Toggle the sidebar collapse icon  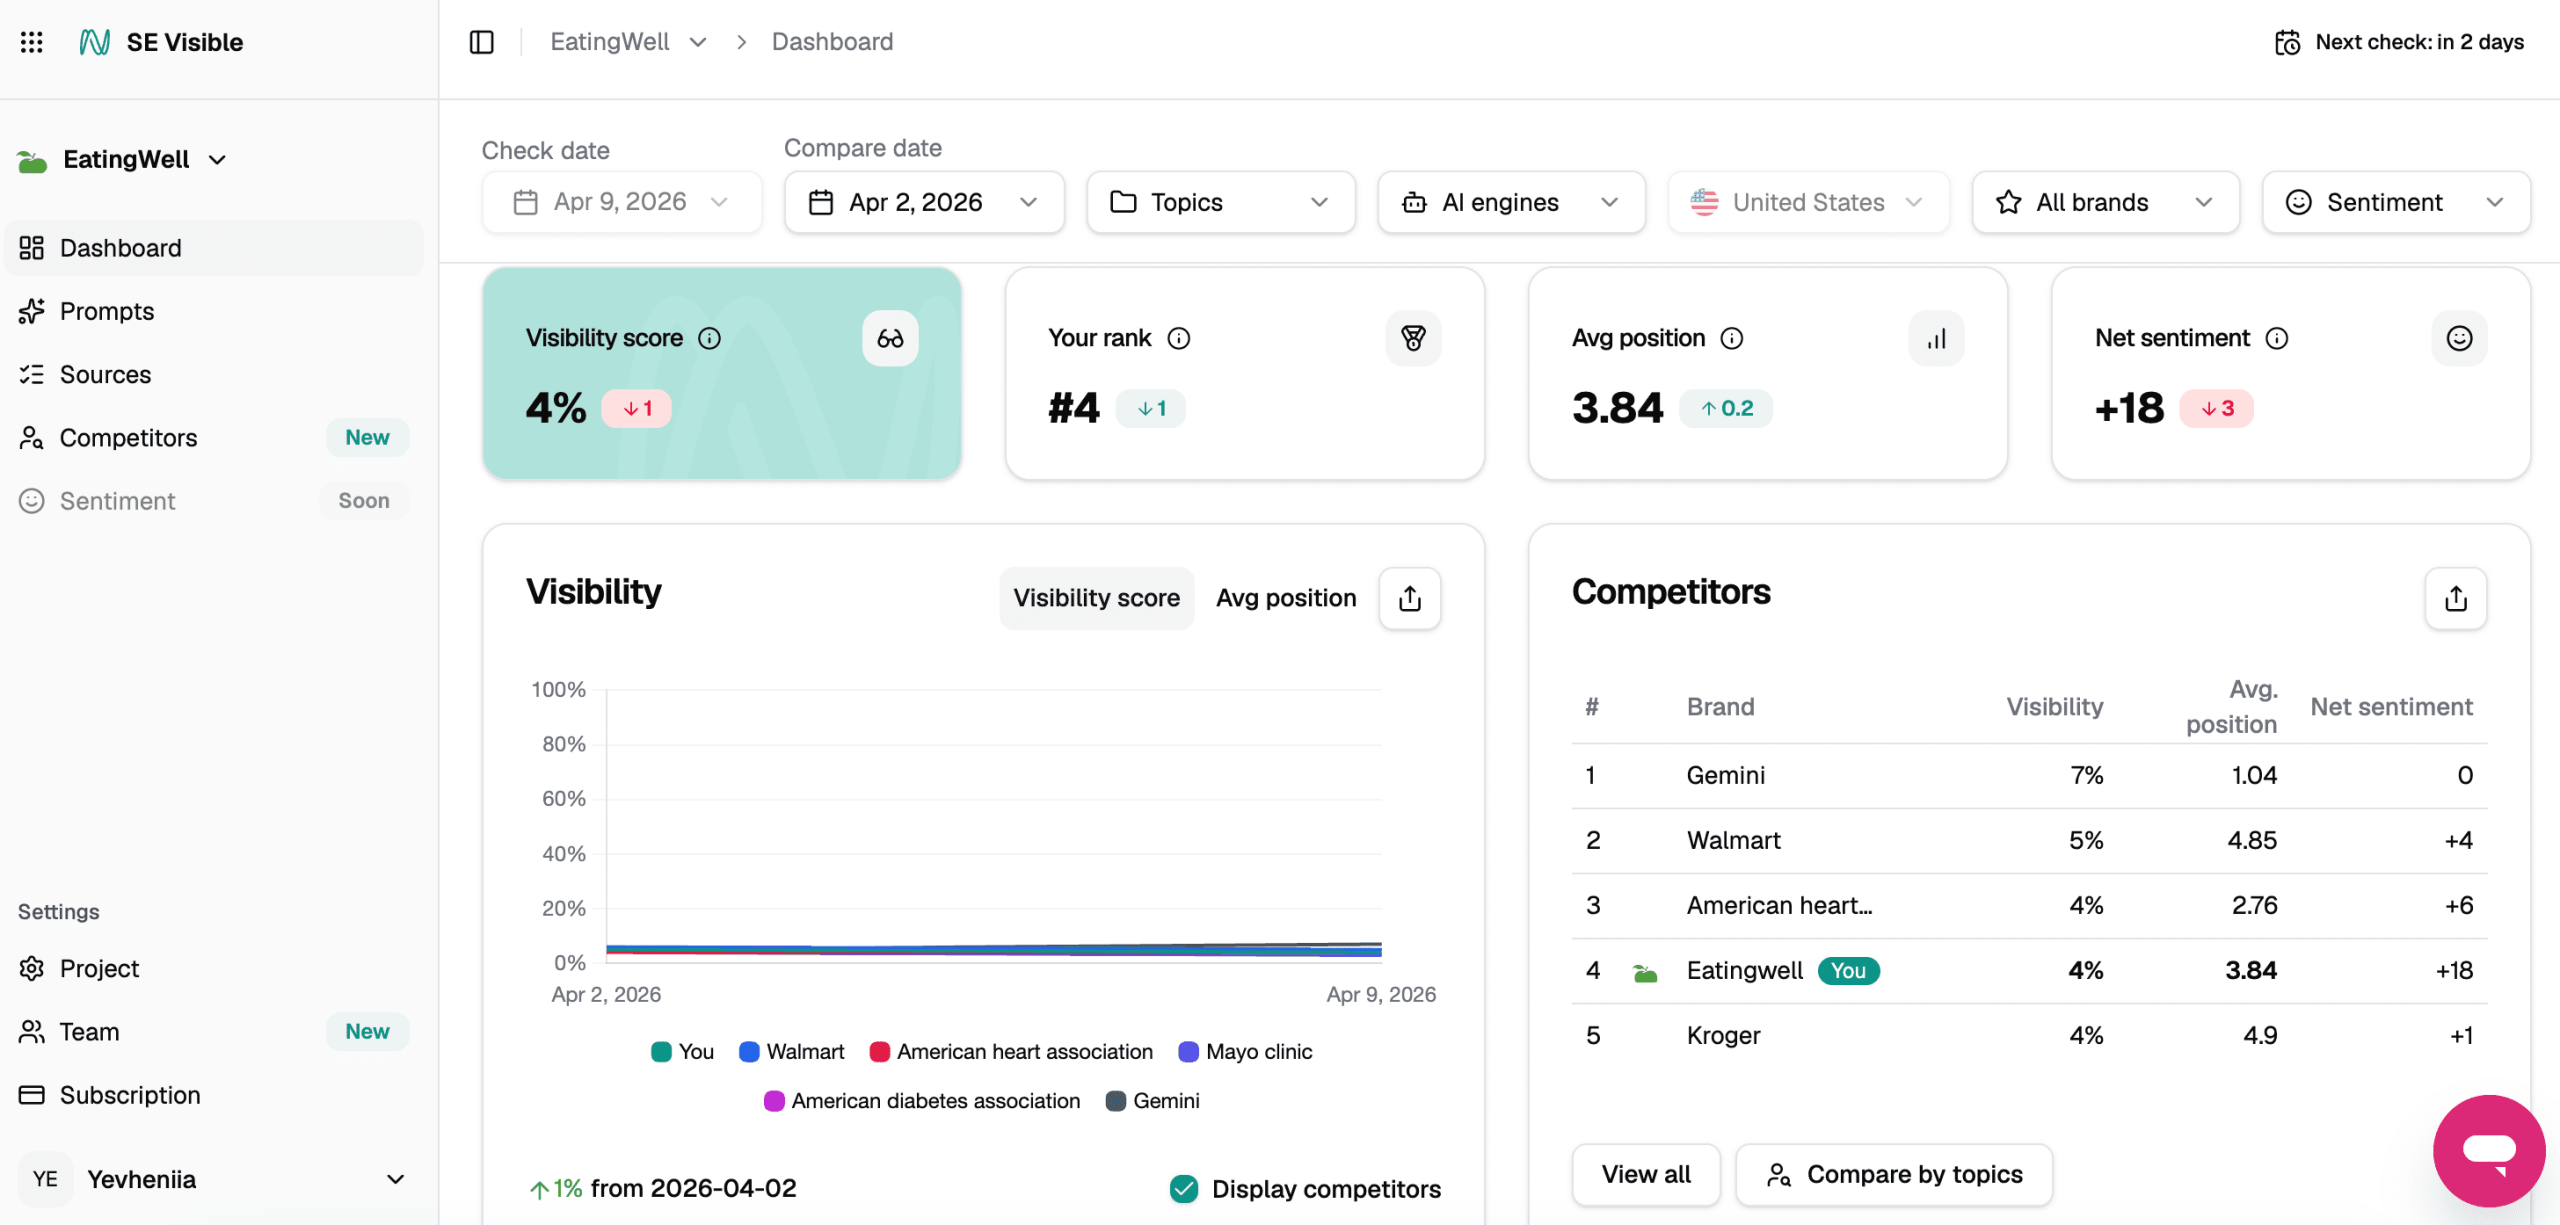(x=481, y=42)
